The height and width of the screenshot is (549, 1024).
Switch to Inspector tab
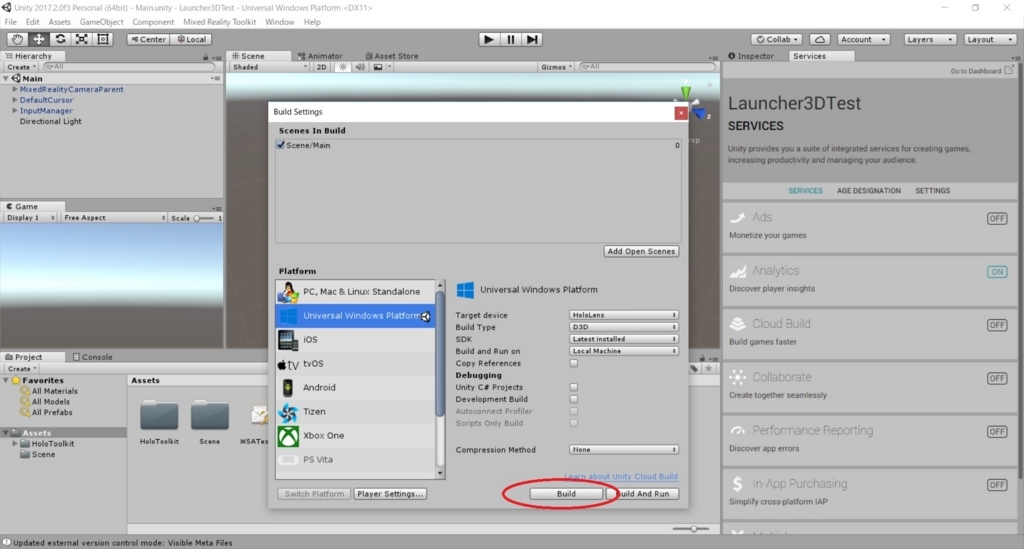click(x=752, y=56)
